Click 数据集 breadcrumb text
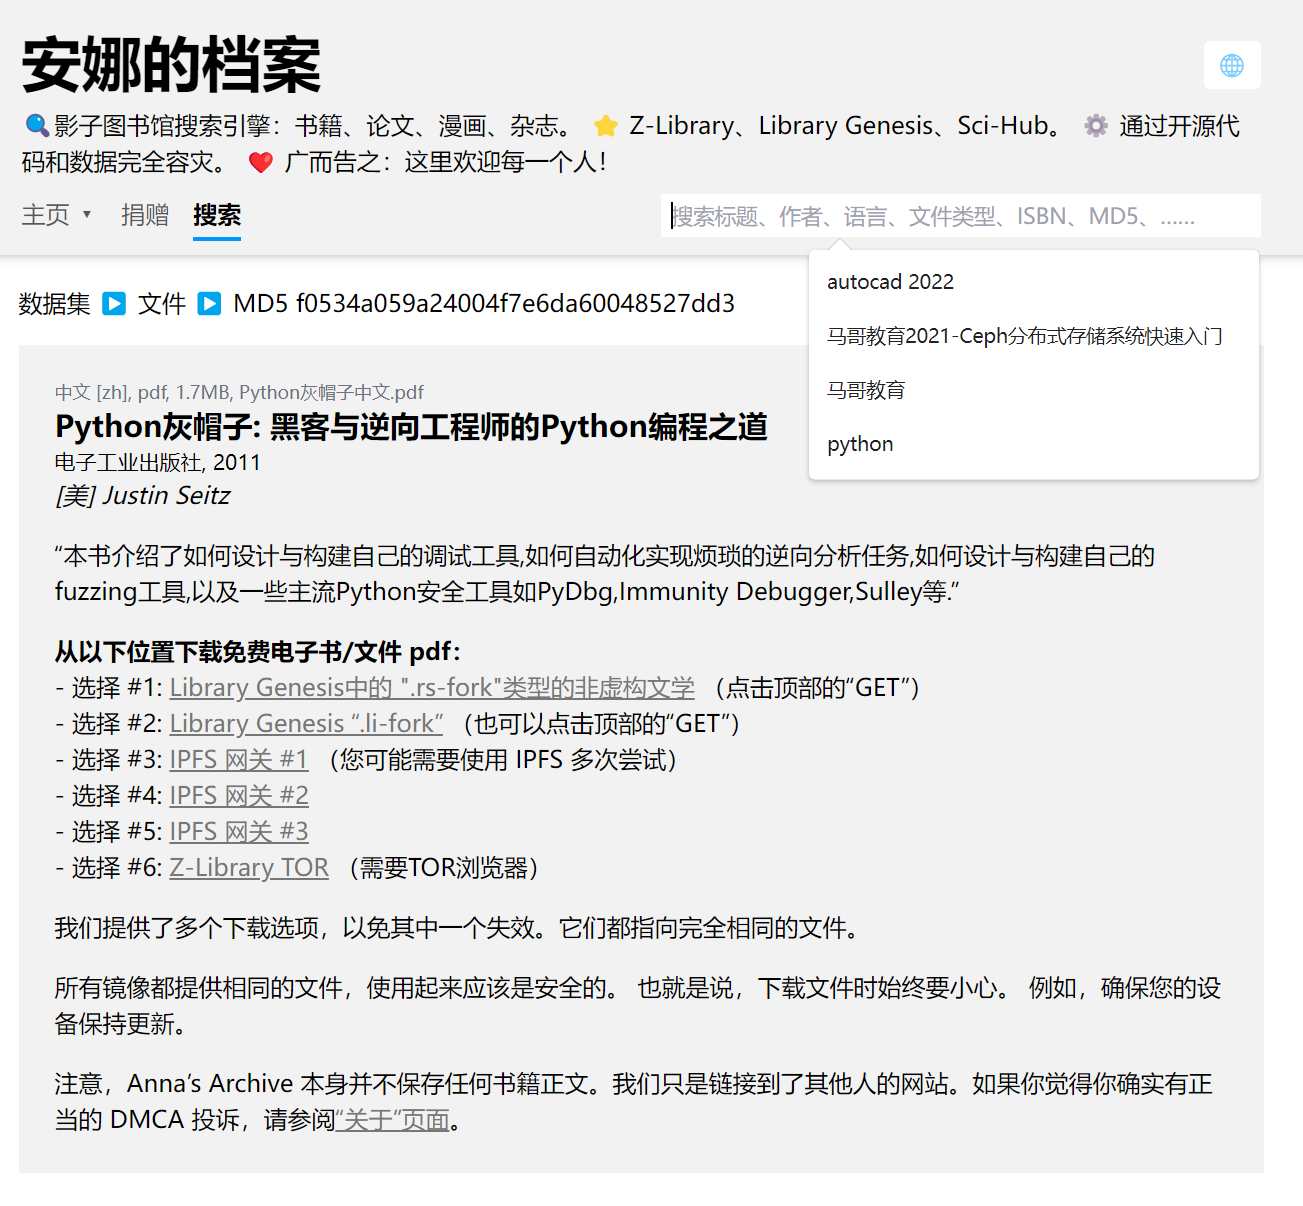The height and width of the screenshot is (1206, 1303). click(55, 303)
